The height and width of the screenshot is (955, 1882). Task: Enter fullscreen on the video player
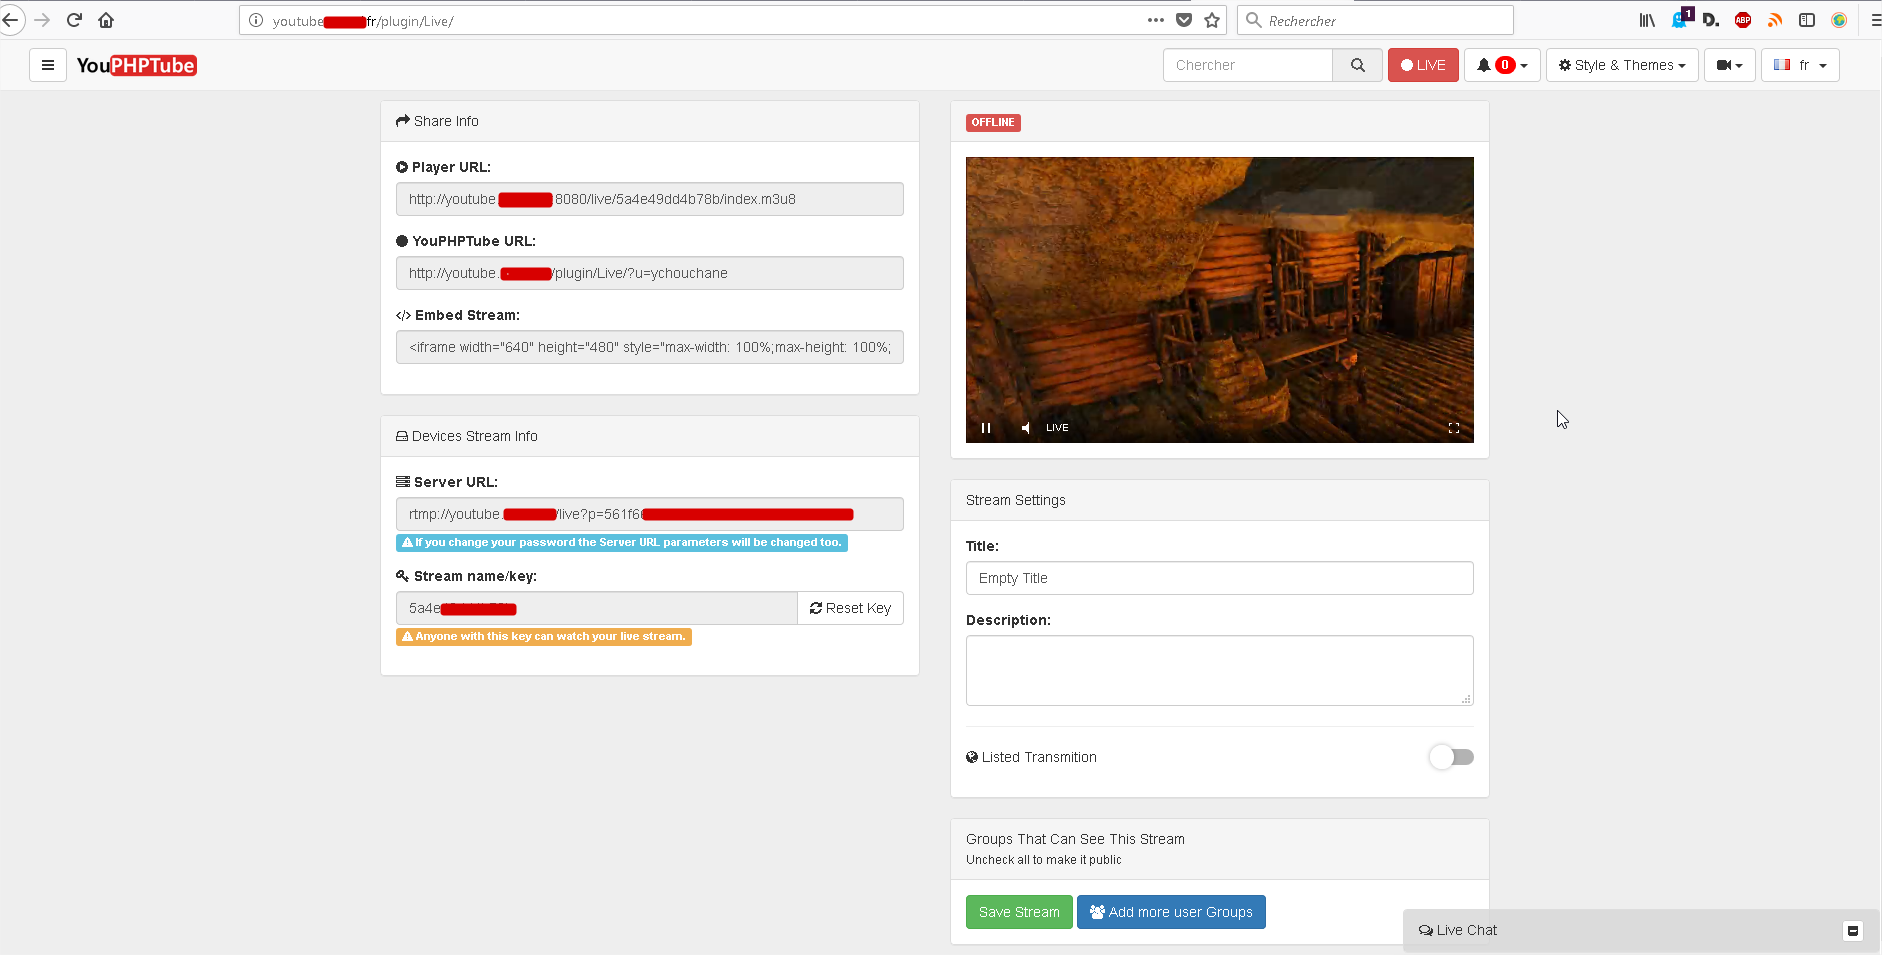click(x=1454, y=428)
